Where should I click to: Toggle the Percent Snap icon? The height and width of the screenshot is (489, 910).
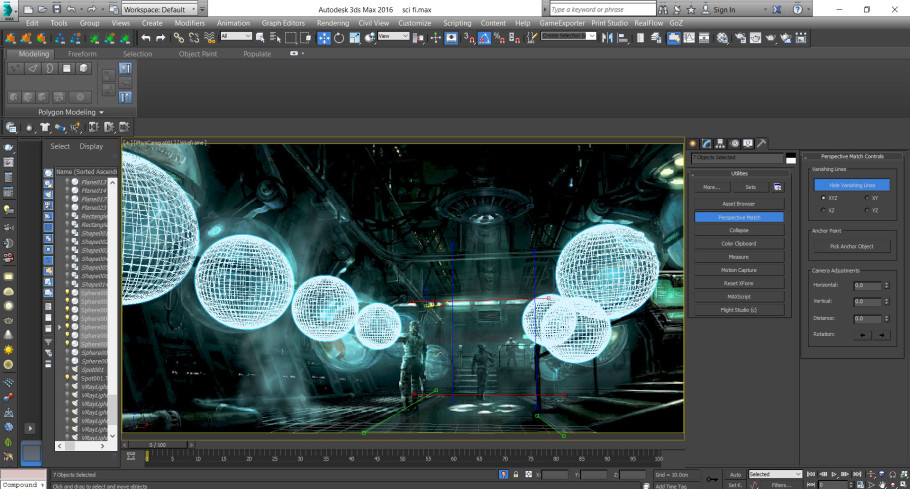(x=499, y=38)
